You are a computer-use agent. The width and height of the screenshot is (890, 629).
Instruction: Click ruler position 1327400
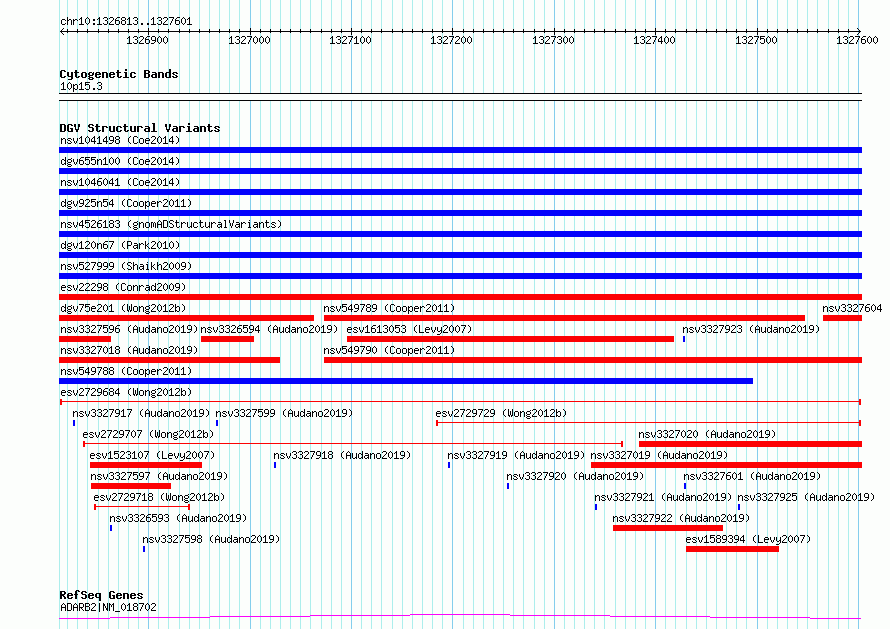pos(654,40)
